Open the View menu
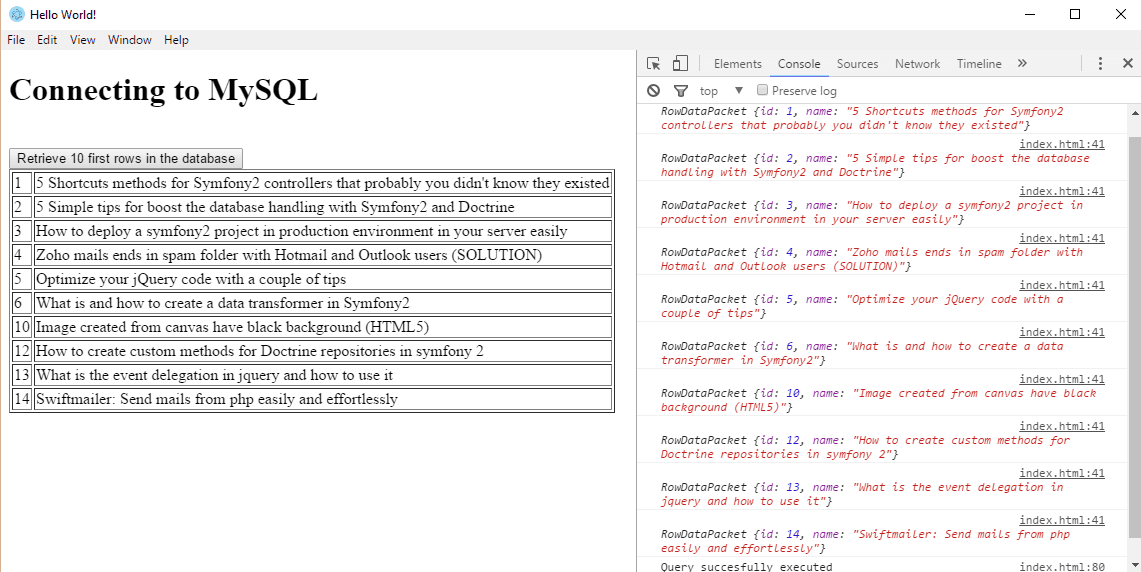Viewport: 1141px width, 572px height. [x=82, y=40]
